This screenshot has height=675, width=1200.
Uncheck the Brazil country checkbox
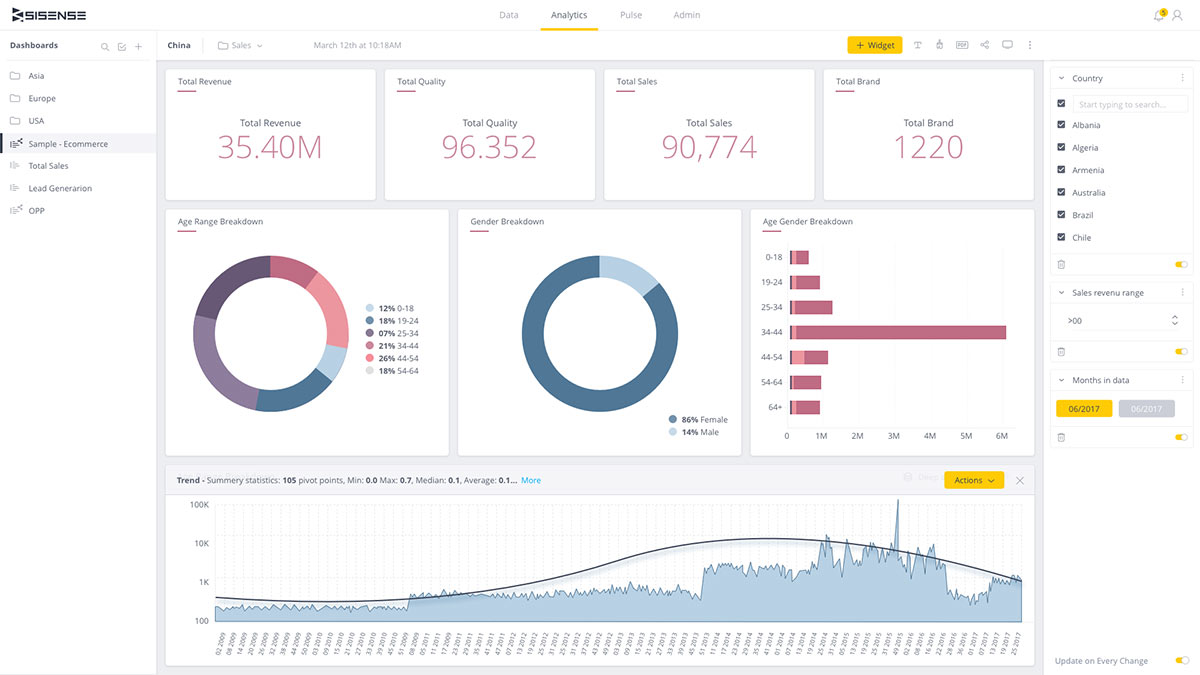tap(1061, 214)
